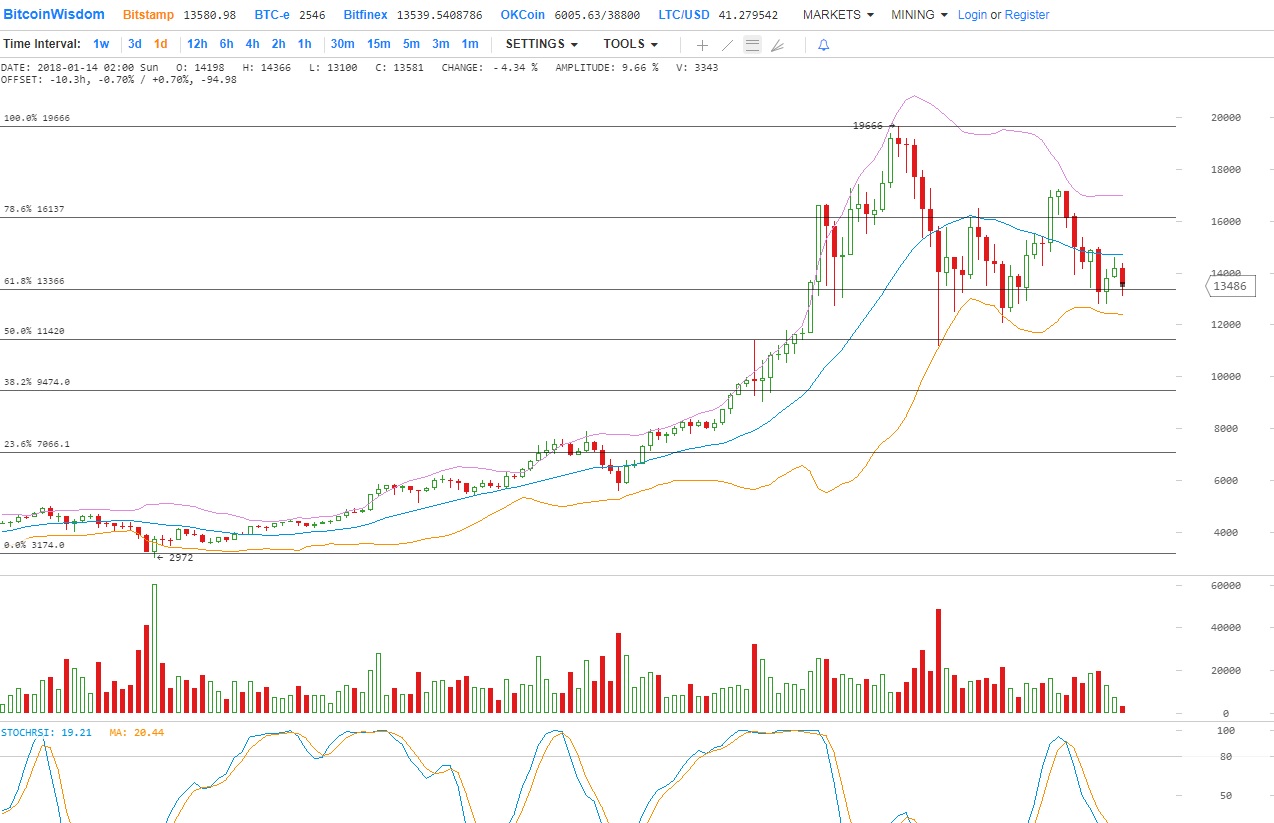Viewport: 1274px width, 823px height.
Task: Switch chart to 30m interval
Action: [x=342, y=44]
